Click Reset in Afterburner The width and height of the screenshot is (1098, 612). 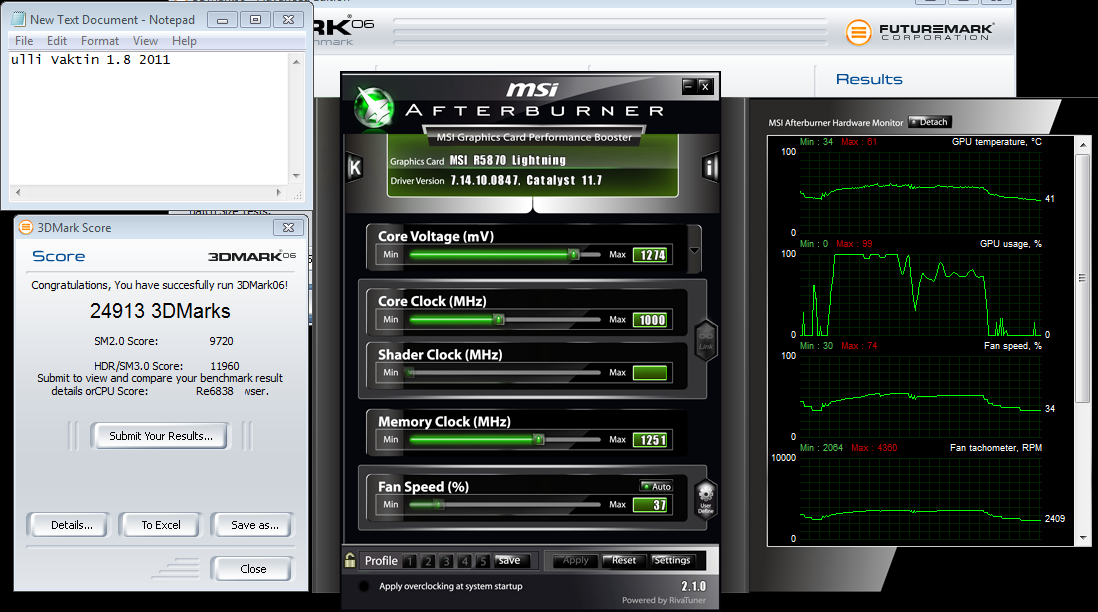(x=624, y=561)
